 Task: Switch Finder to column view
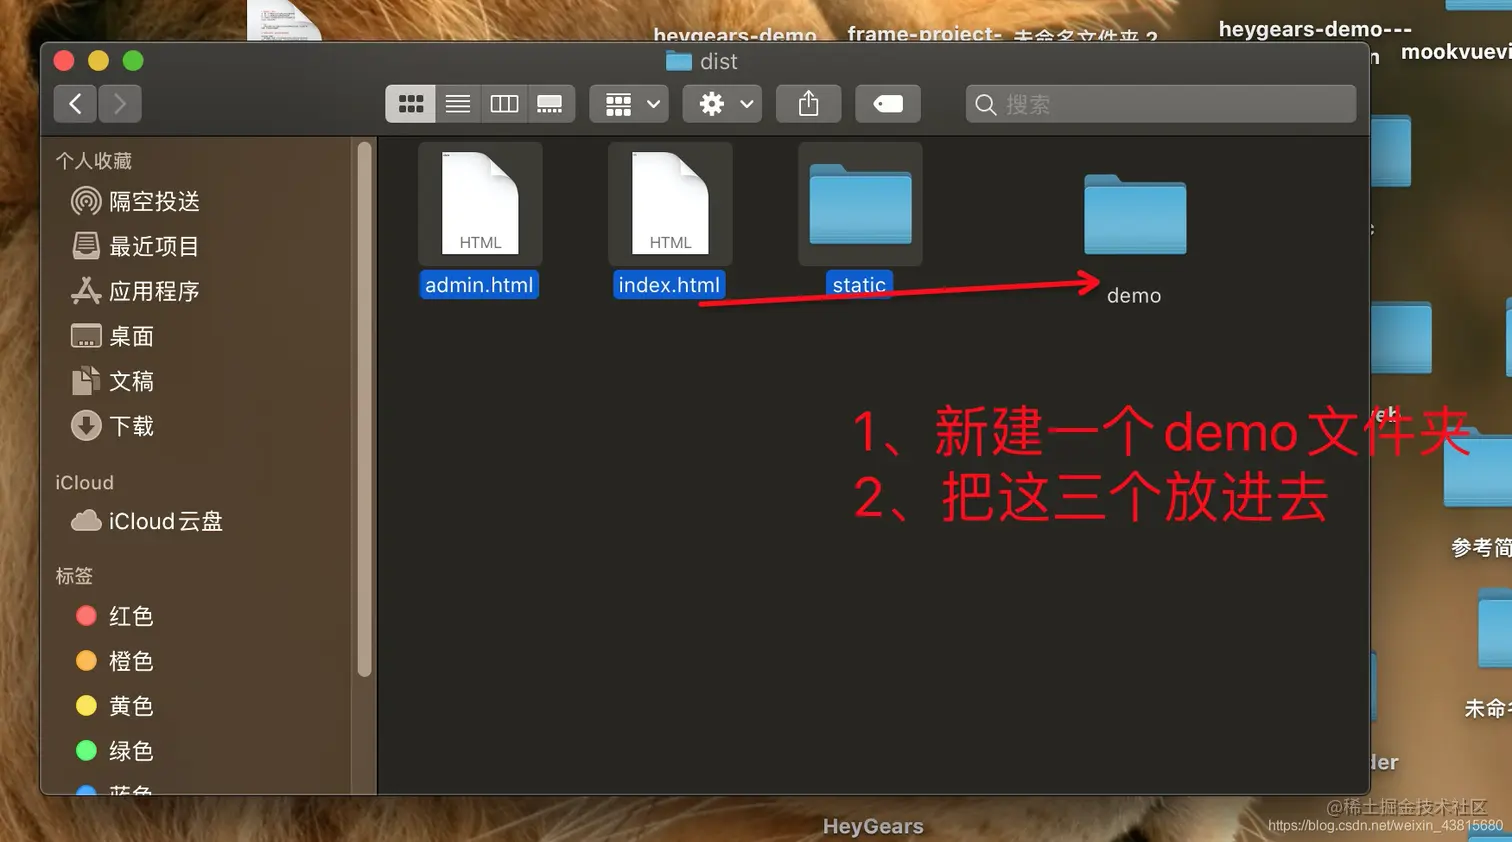(504, 103)
